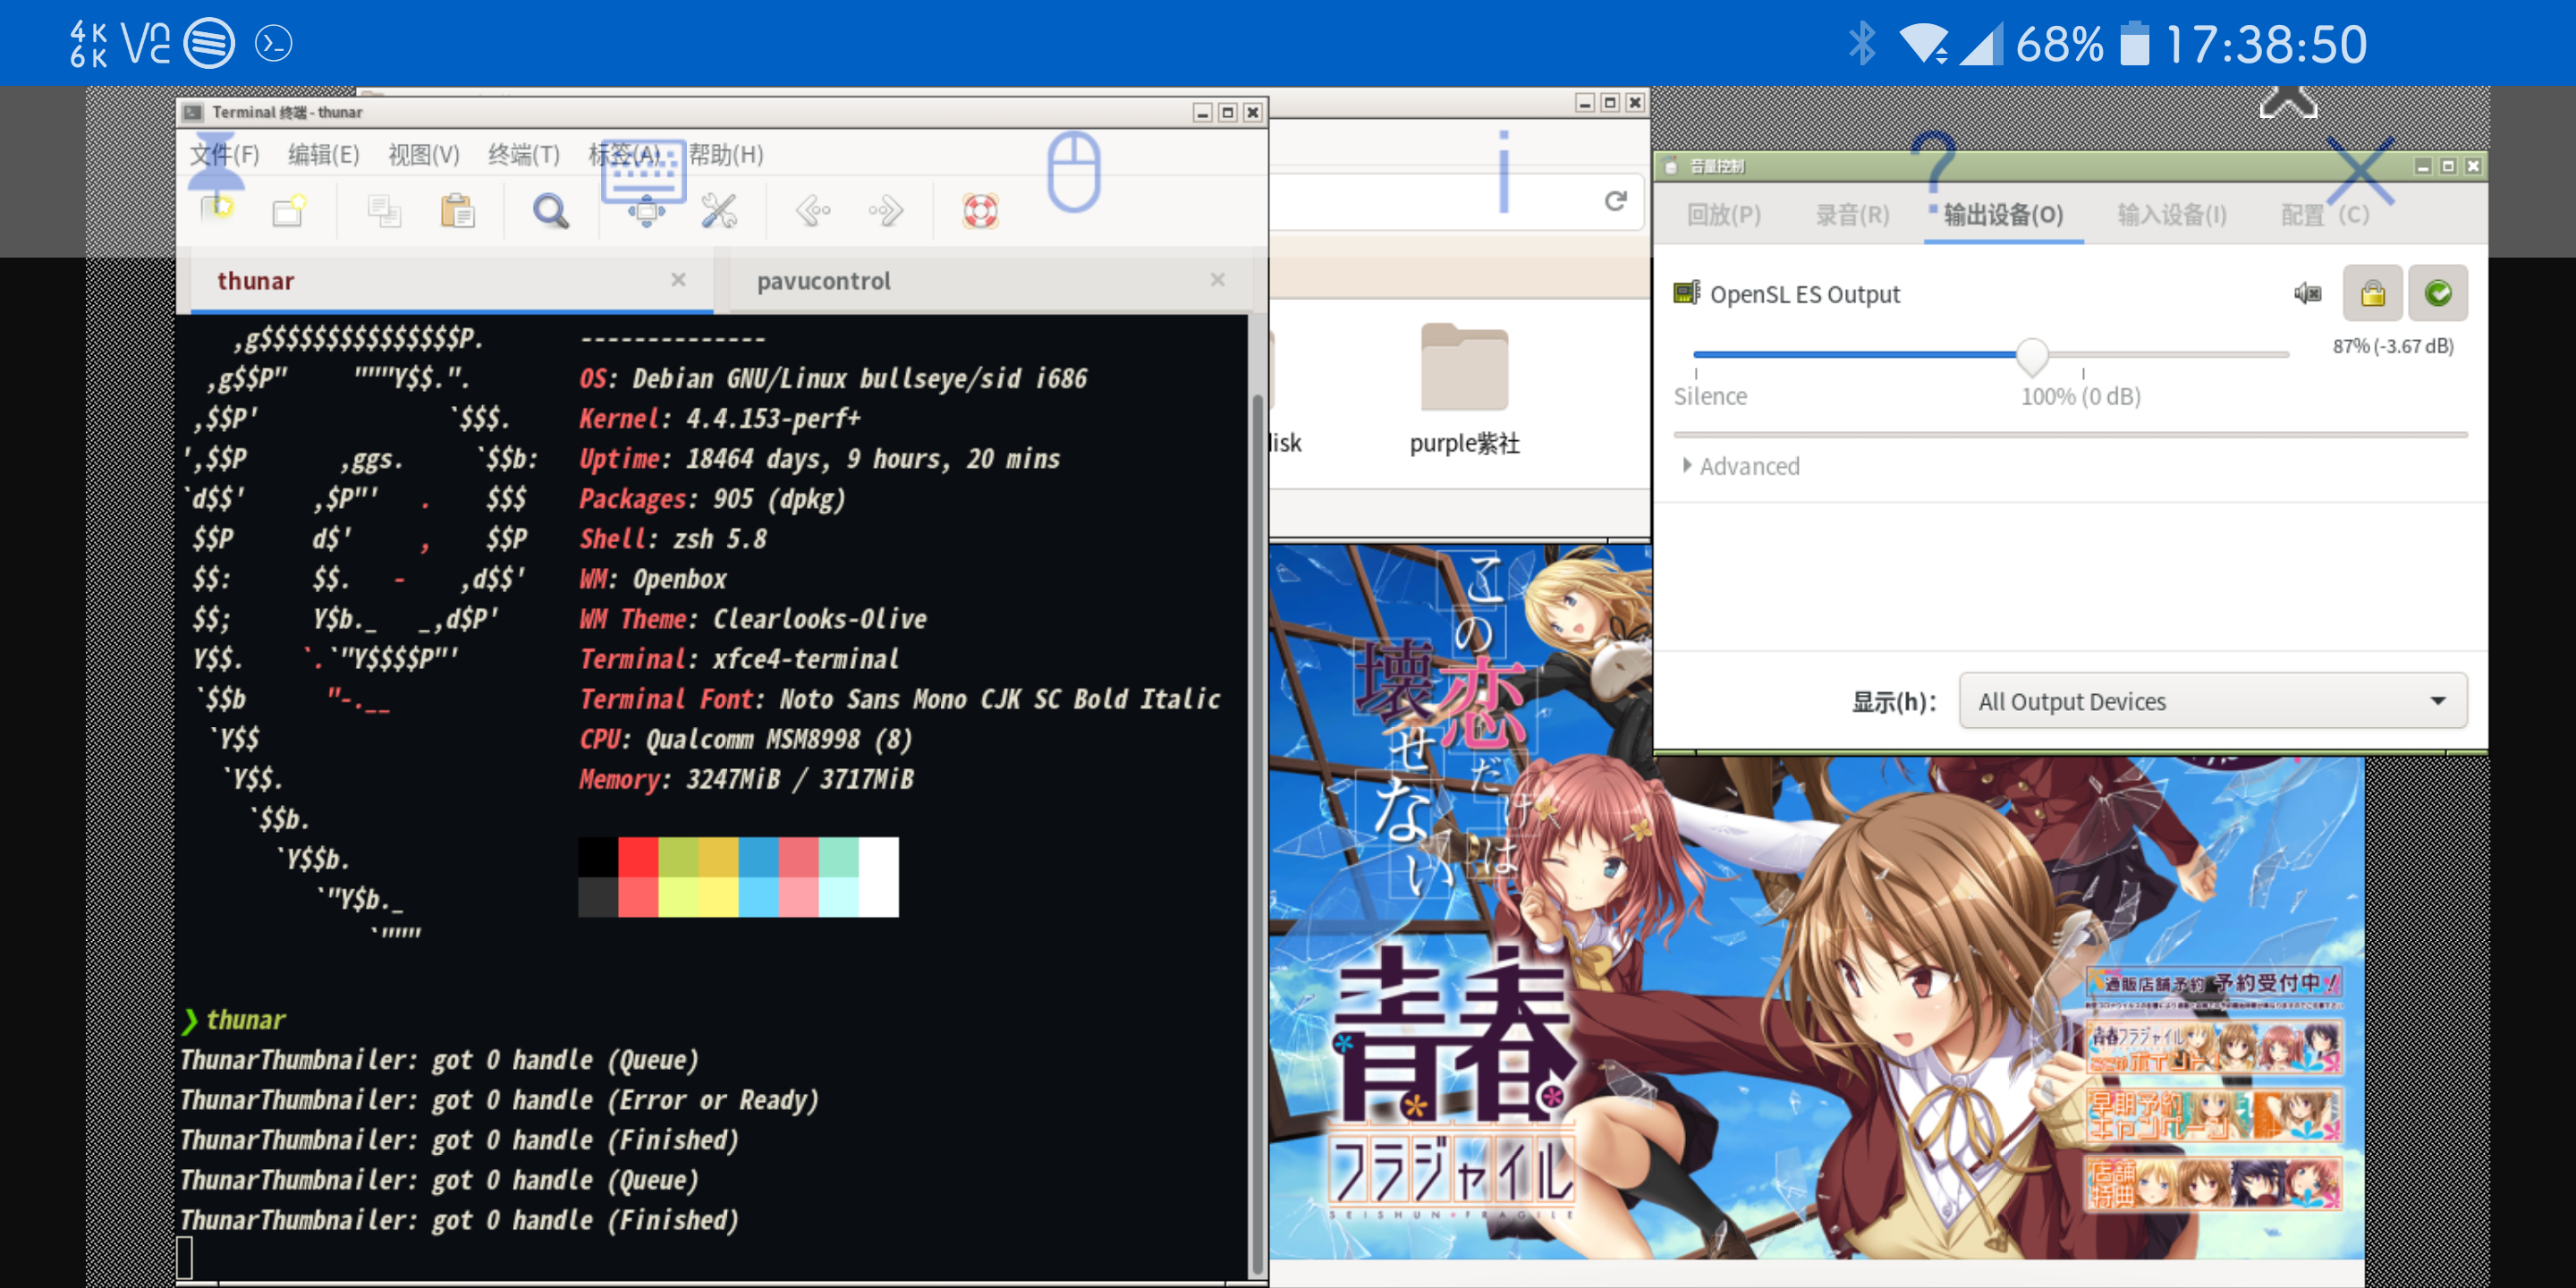Tap the VNC mouse overlay icon

(1073, 172)
